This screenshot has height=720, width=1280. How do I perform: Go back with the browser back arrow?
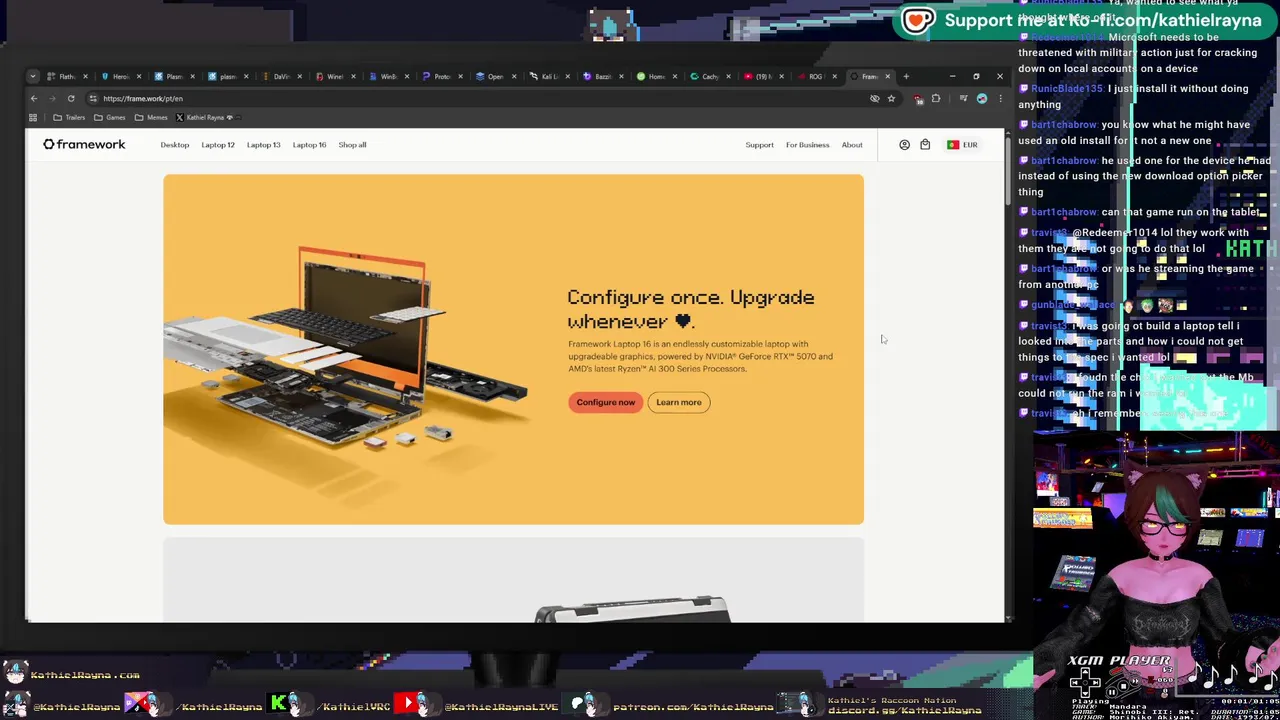click(33, 98)
